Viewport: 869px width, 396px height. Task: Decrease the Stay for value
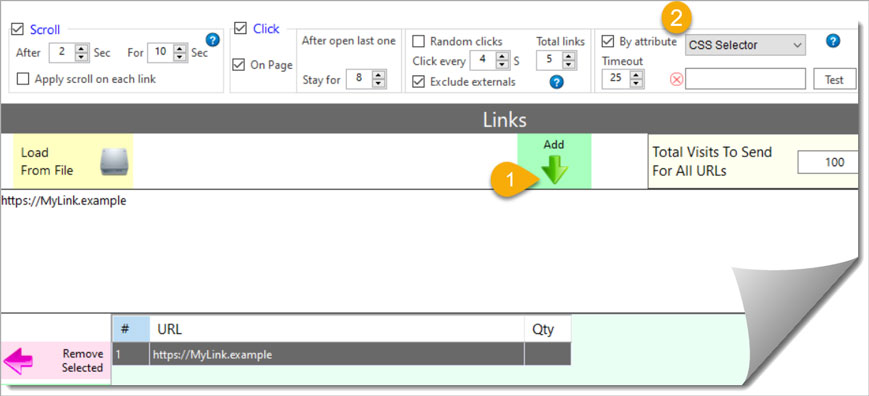(x=379, y=83)
